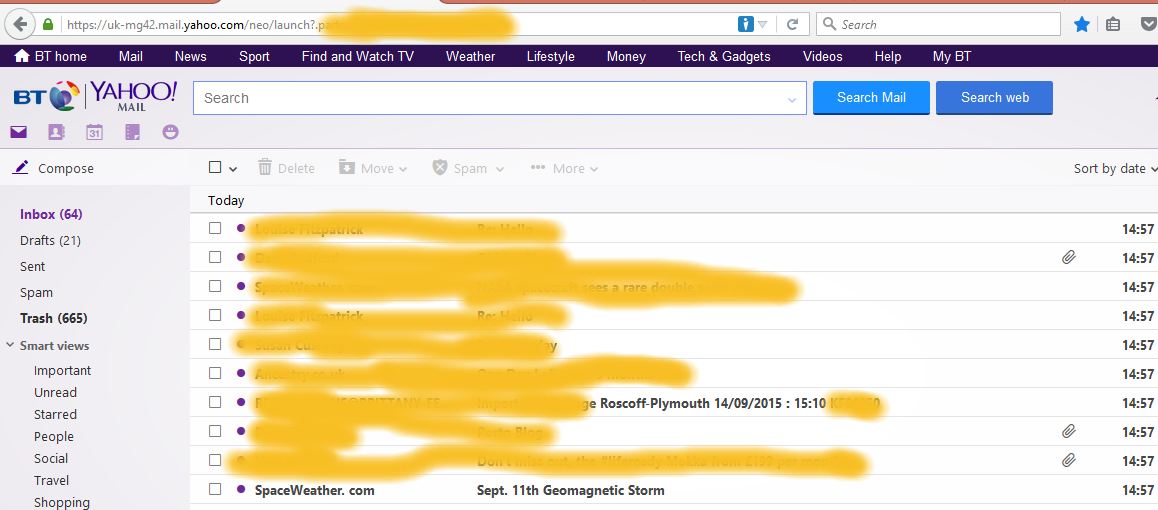
Task: Open Tech & Gadgets in the BT bar
Action: [723, 57]
